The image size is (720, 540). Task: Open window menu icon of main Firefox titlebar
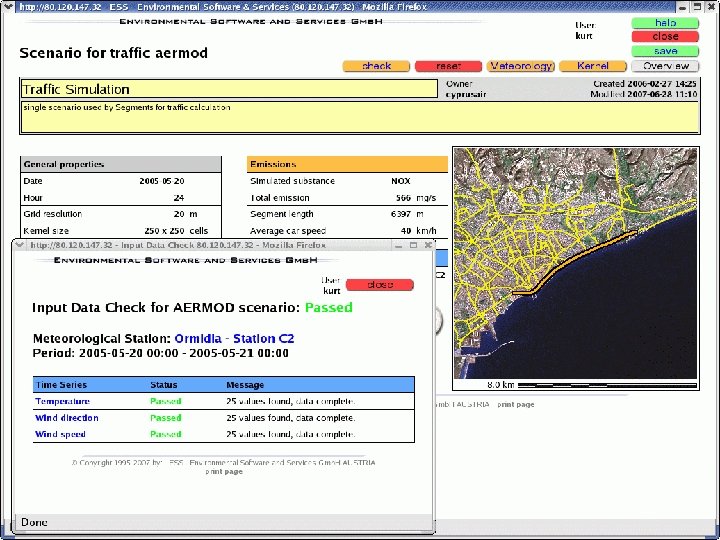tap(8, 6)
